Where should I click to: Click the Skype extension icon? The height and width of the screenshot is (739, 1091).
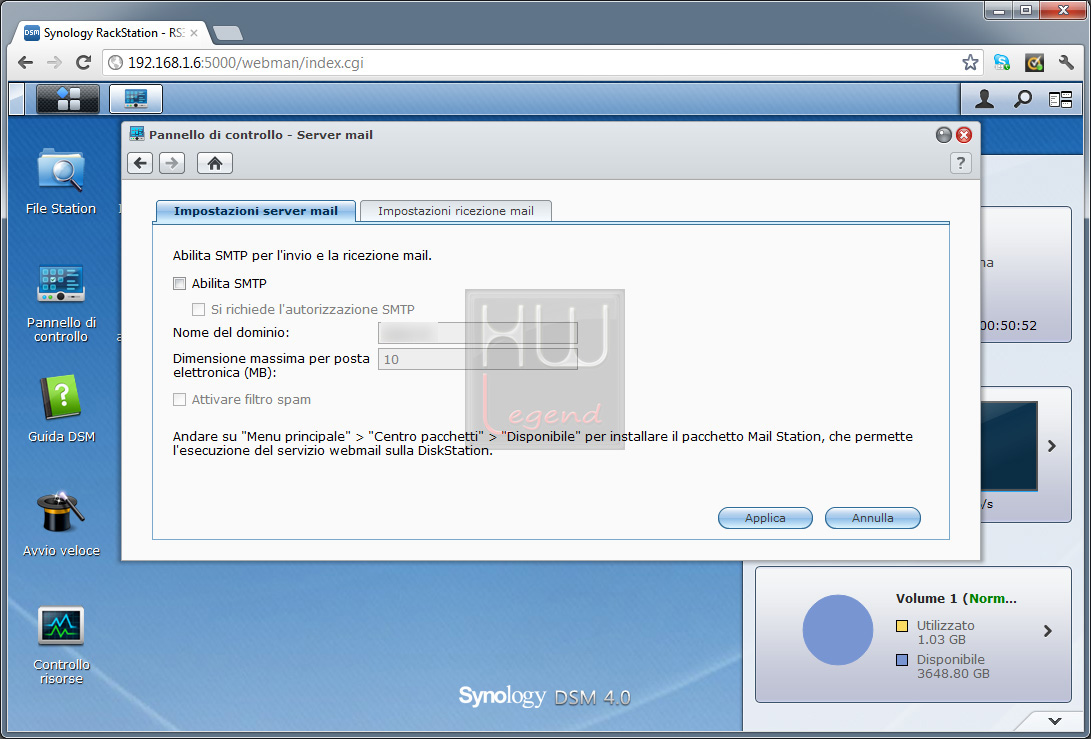[x=1002, y=63]
